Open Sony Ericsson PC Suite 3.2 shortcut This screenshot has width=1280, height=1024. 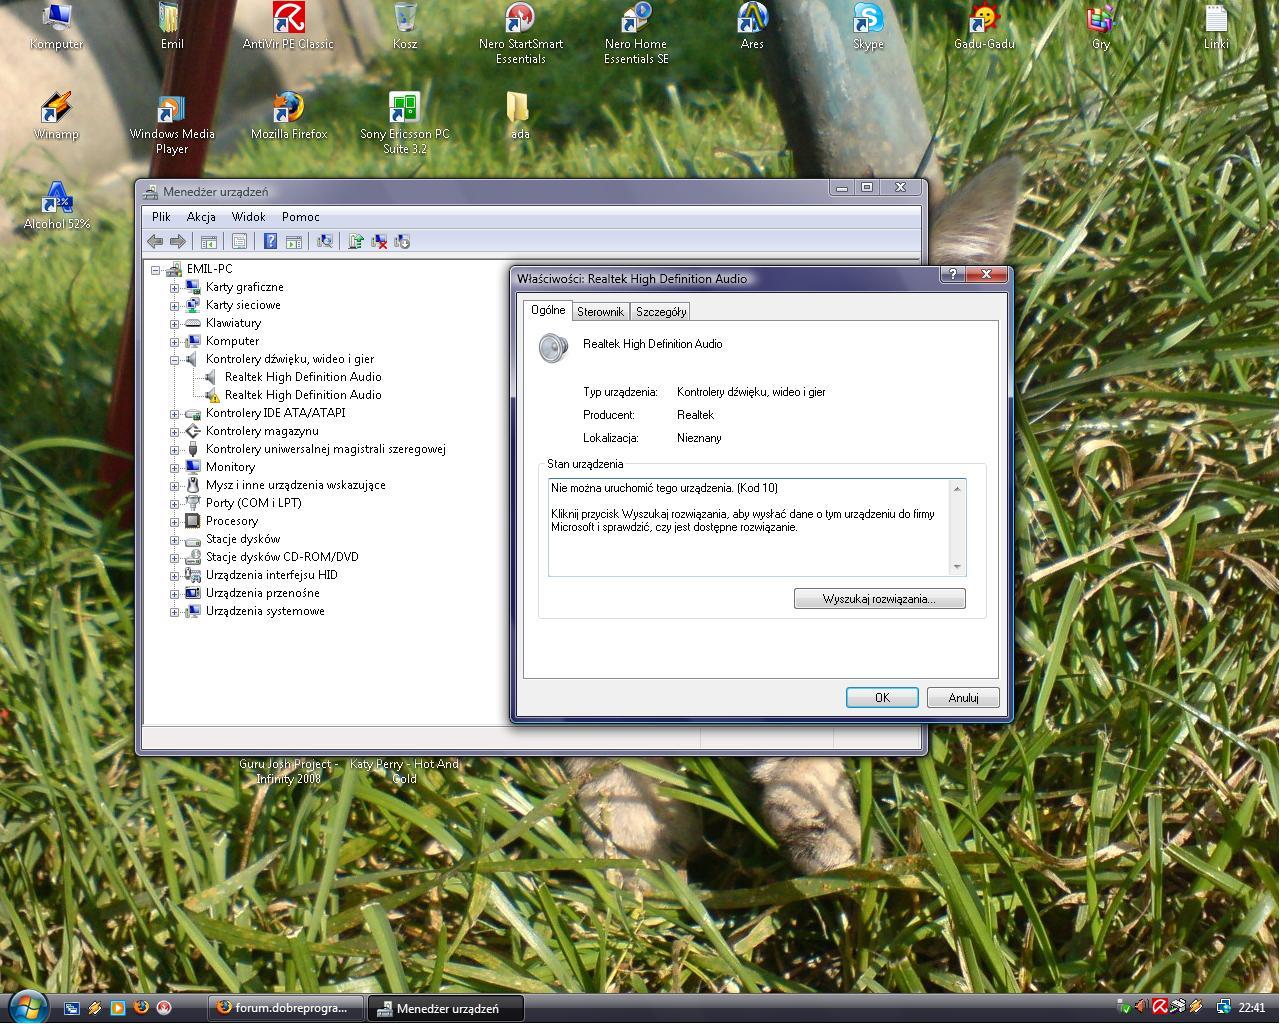[x=404, y=124]
